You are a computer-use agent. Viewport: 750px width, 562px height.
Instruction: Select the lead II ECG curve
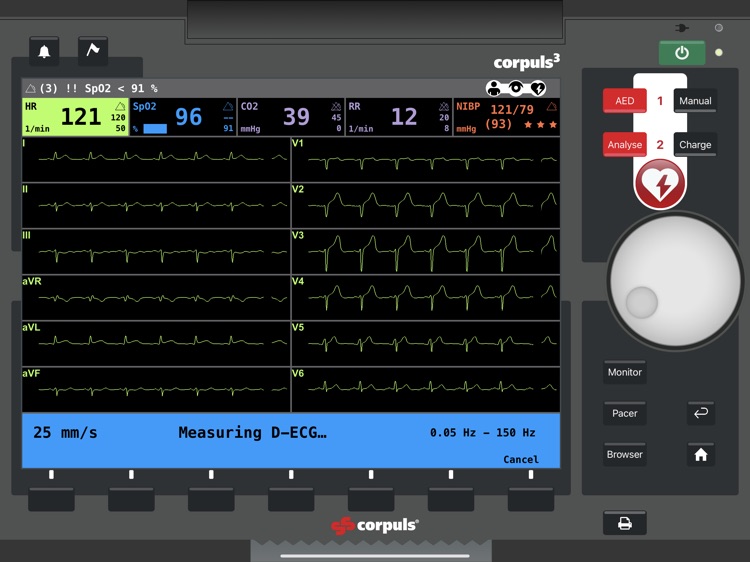click(x=156, y=206)
